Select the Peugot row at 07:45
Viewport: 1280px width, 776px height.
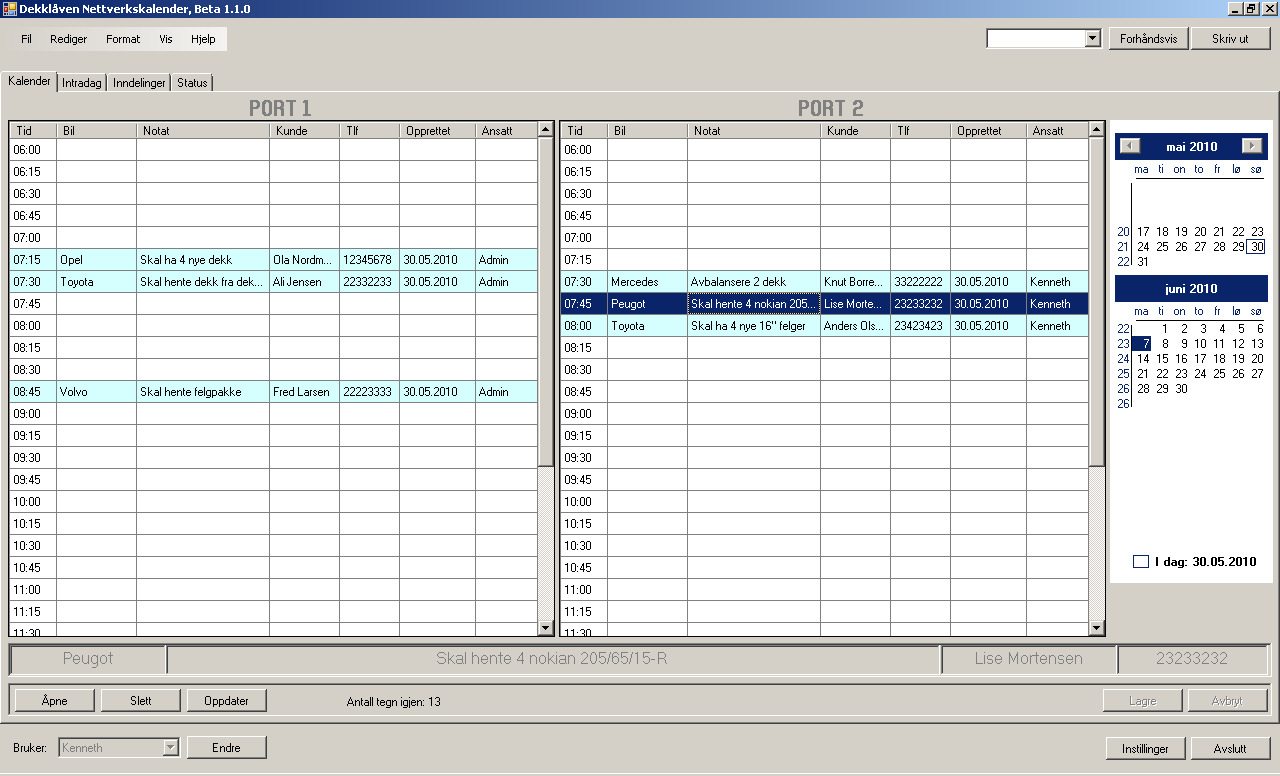tap(824, 304)
